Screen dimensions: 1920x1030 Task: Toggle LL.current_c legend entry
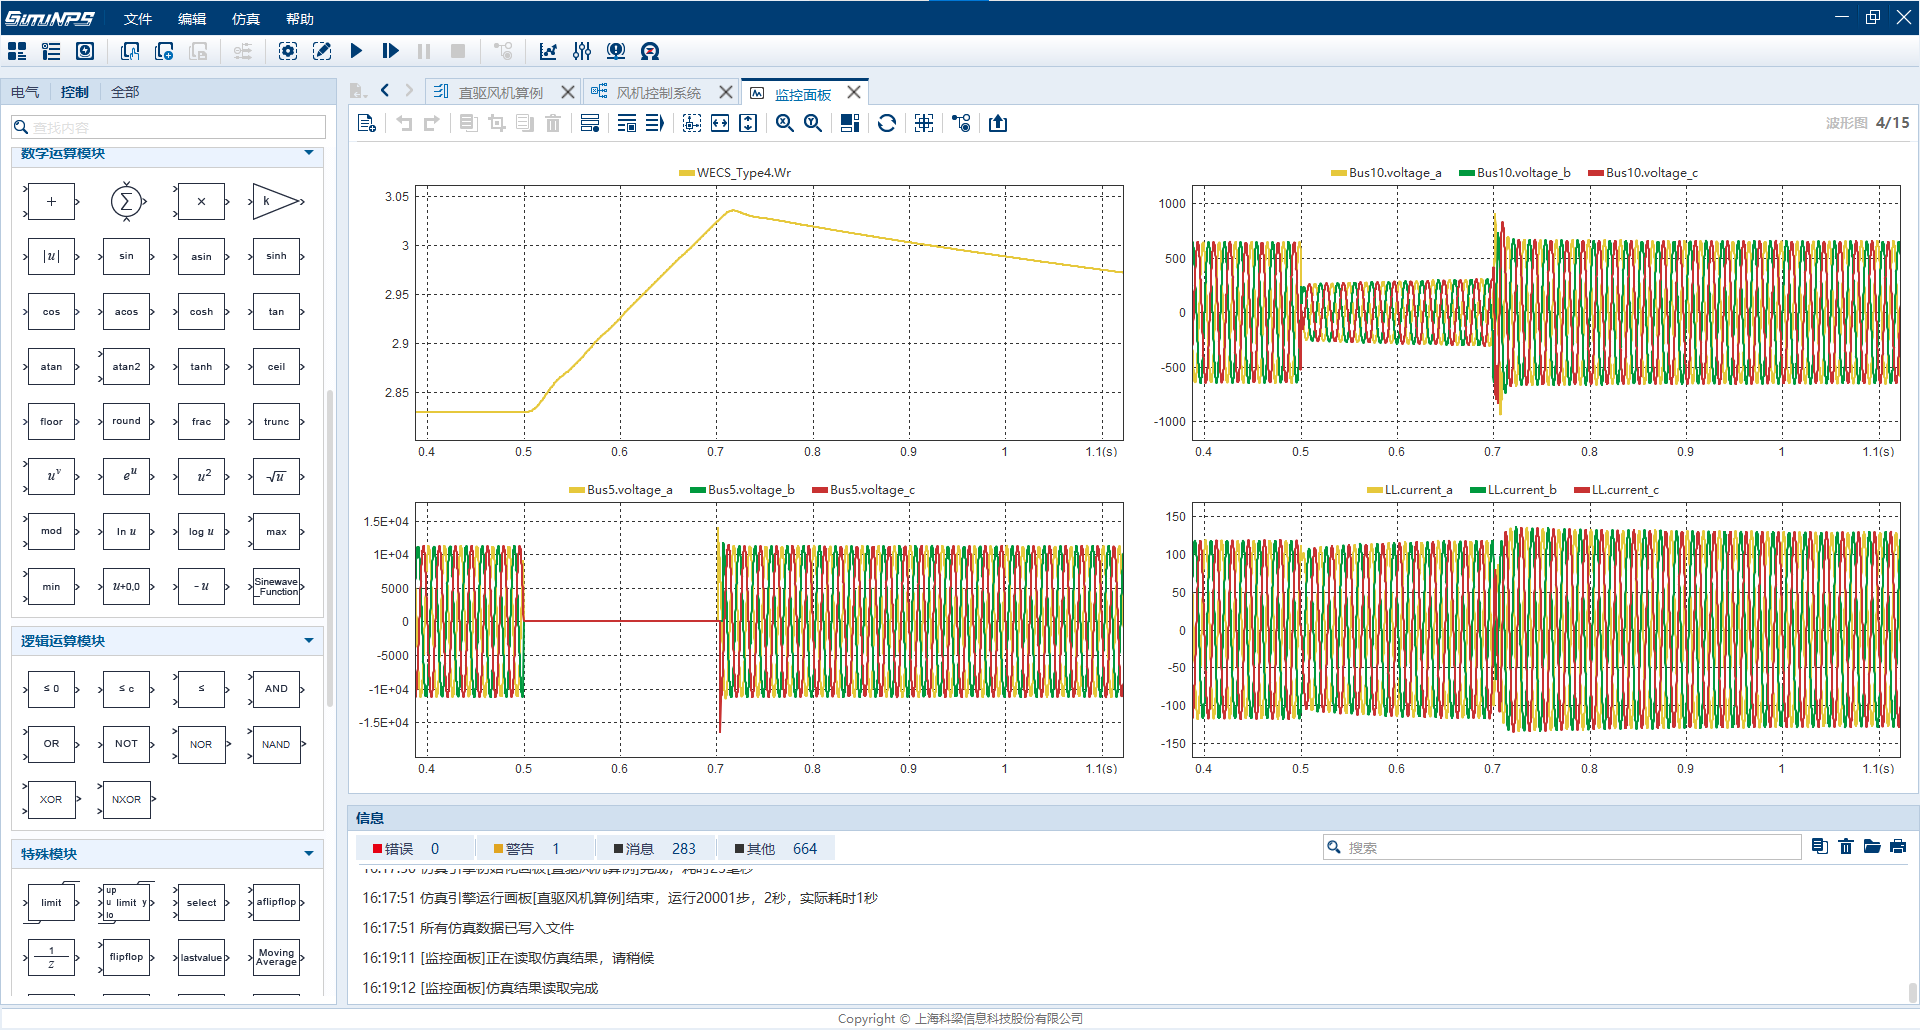point(1617,490)
